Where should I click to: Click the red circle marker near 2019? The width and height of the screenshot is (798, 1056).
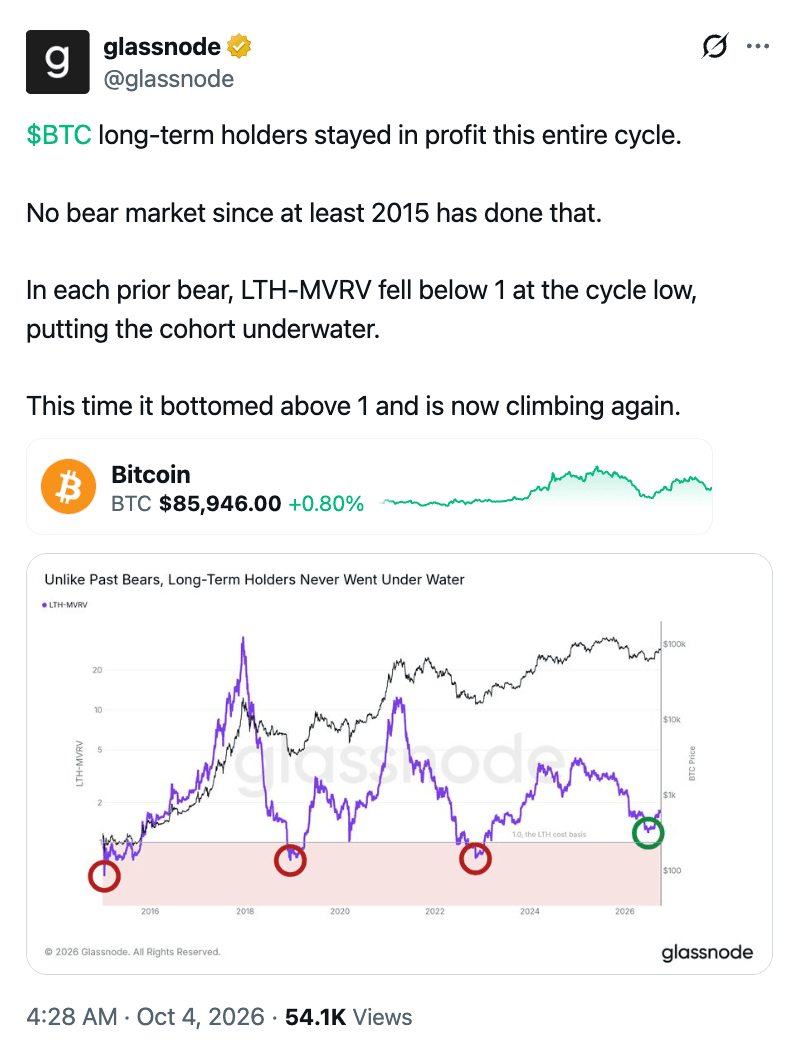pyautogui.click(x=290, y=860)
